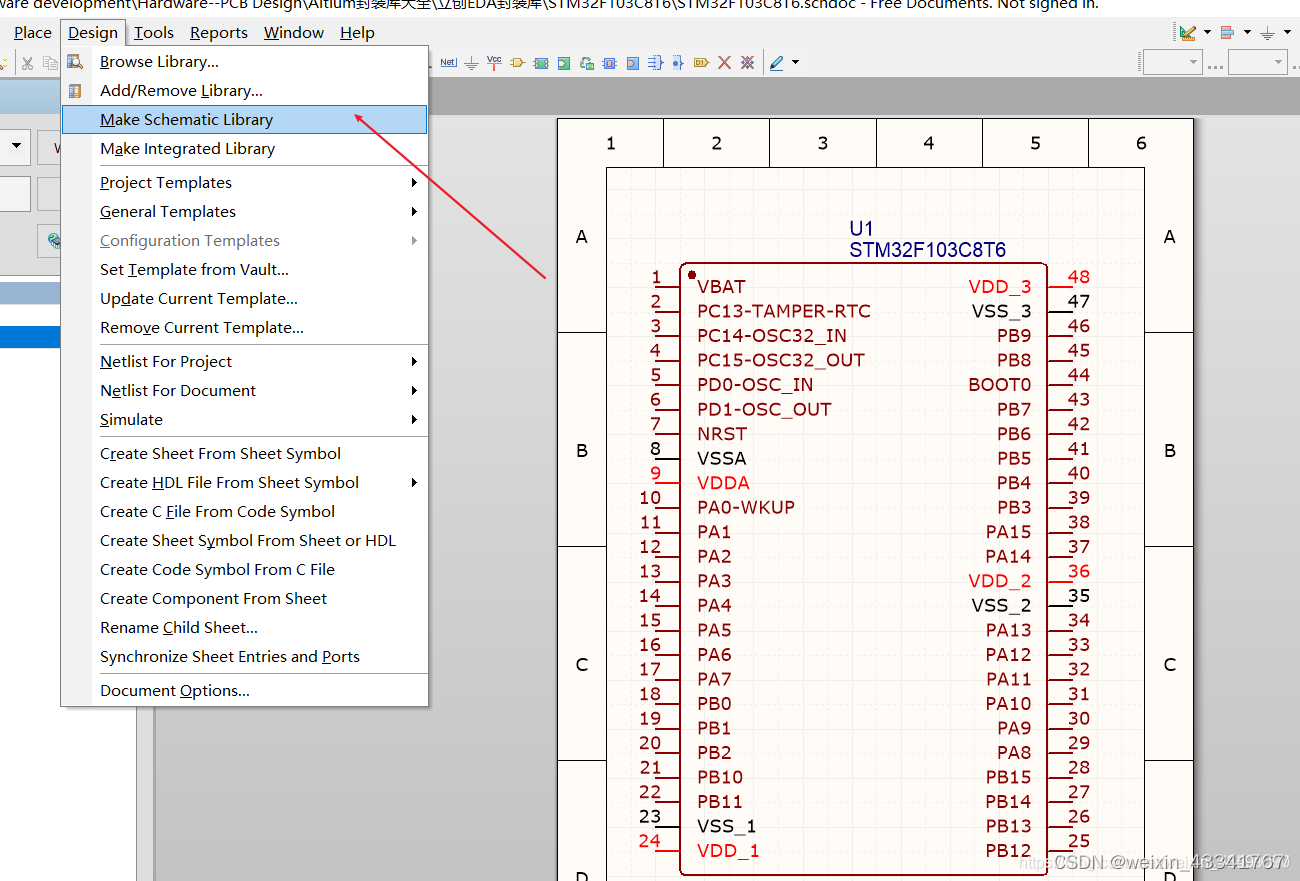Screen dimensions: 1300x881
Task: Click the Place Port icon
Action: (x=701, y=63)
